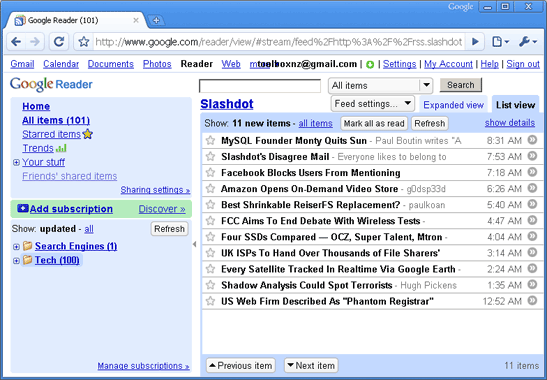Open the Settings link in the header
Screen dimensions: 547x380
pos(399,64)
